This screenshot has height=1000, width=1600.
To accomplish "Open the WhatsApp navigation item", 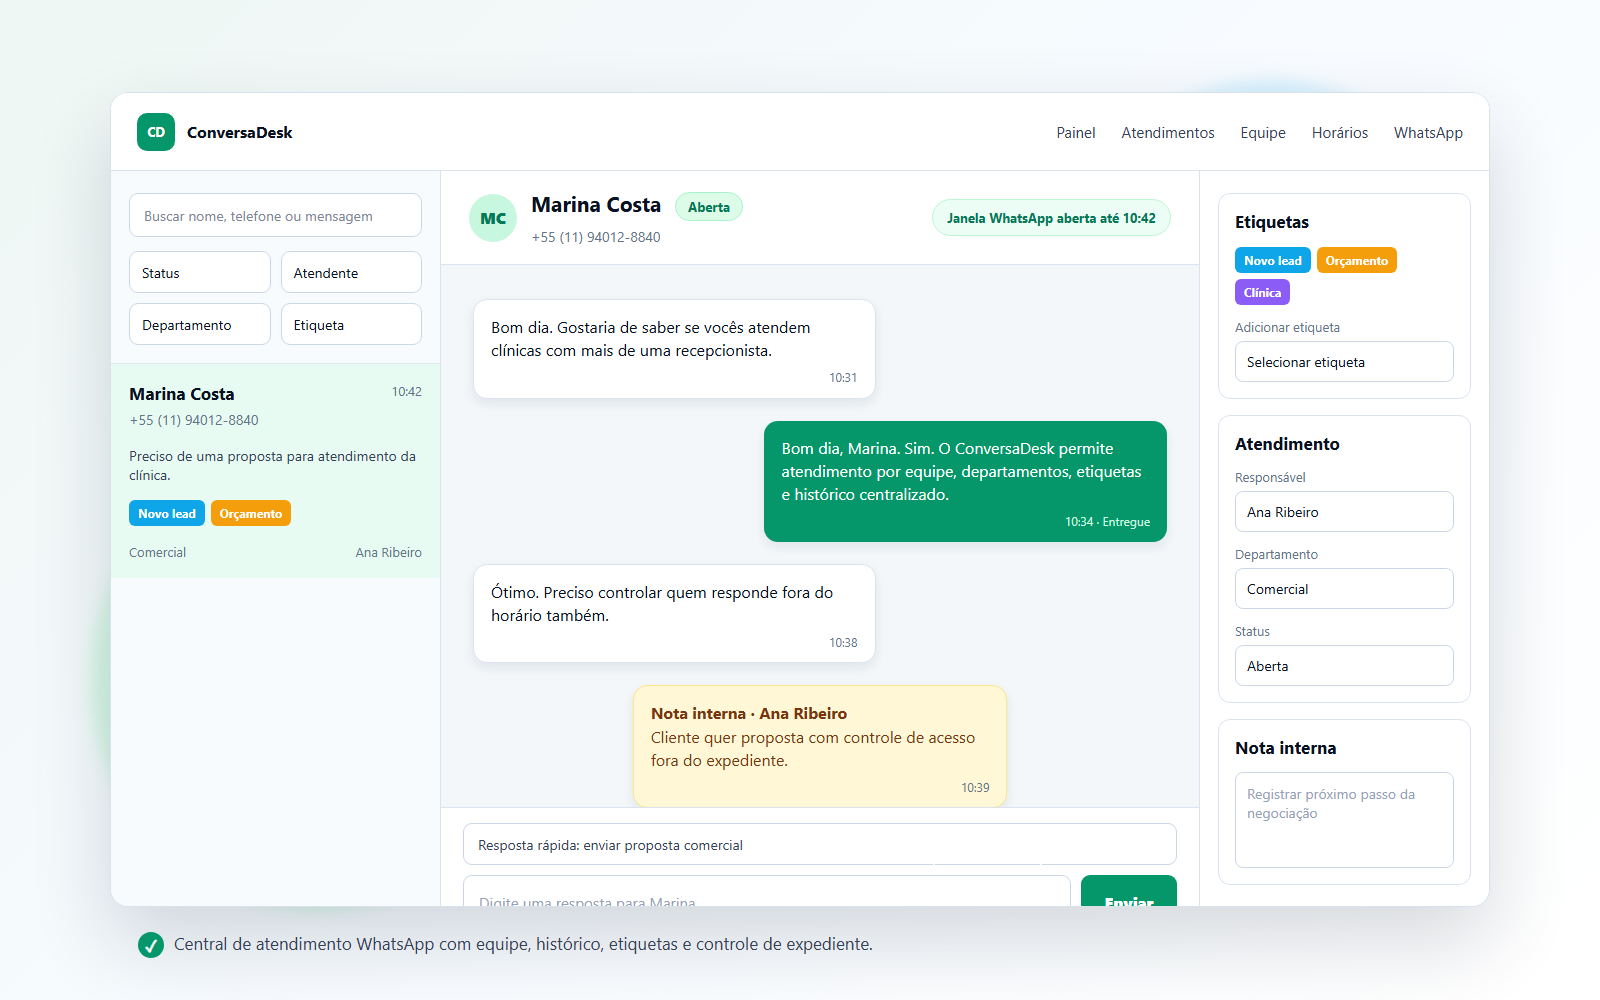I will (x=1428, y=133).
